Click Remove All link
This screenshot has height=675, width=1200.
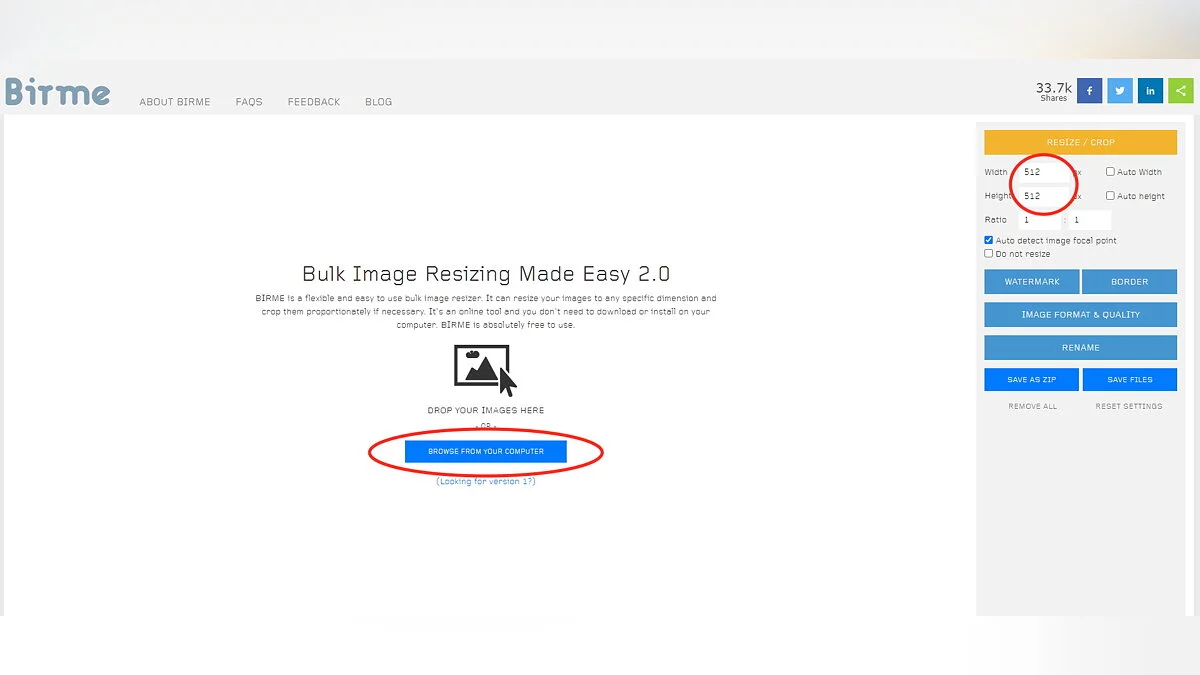[1032, 407]
